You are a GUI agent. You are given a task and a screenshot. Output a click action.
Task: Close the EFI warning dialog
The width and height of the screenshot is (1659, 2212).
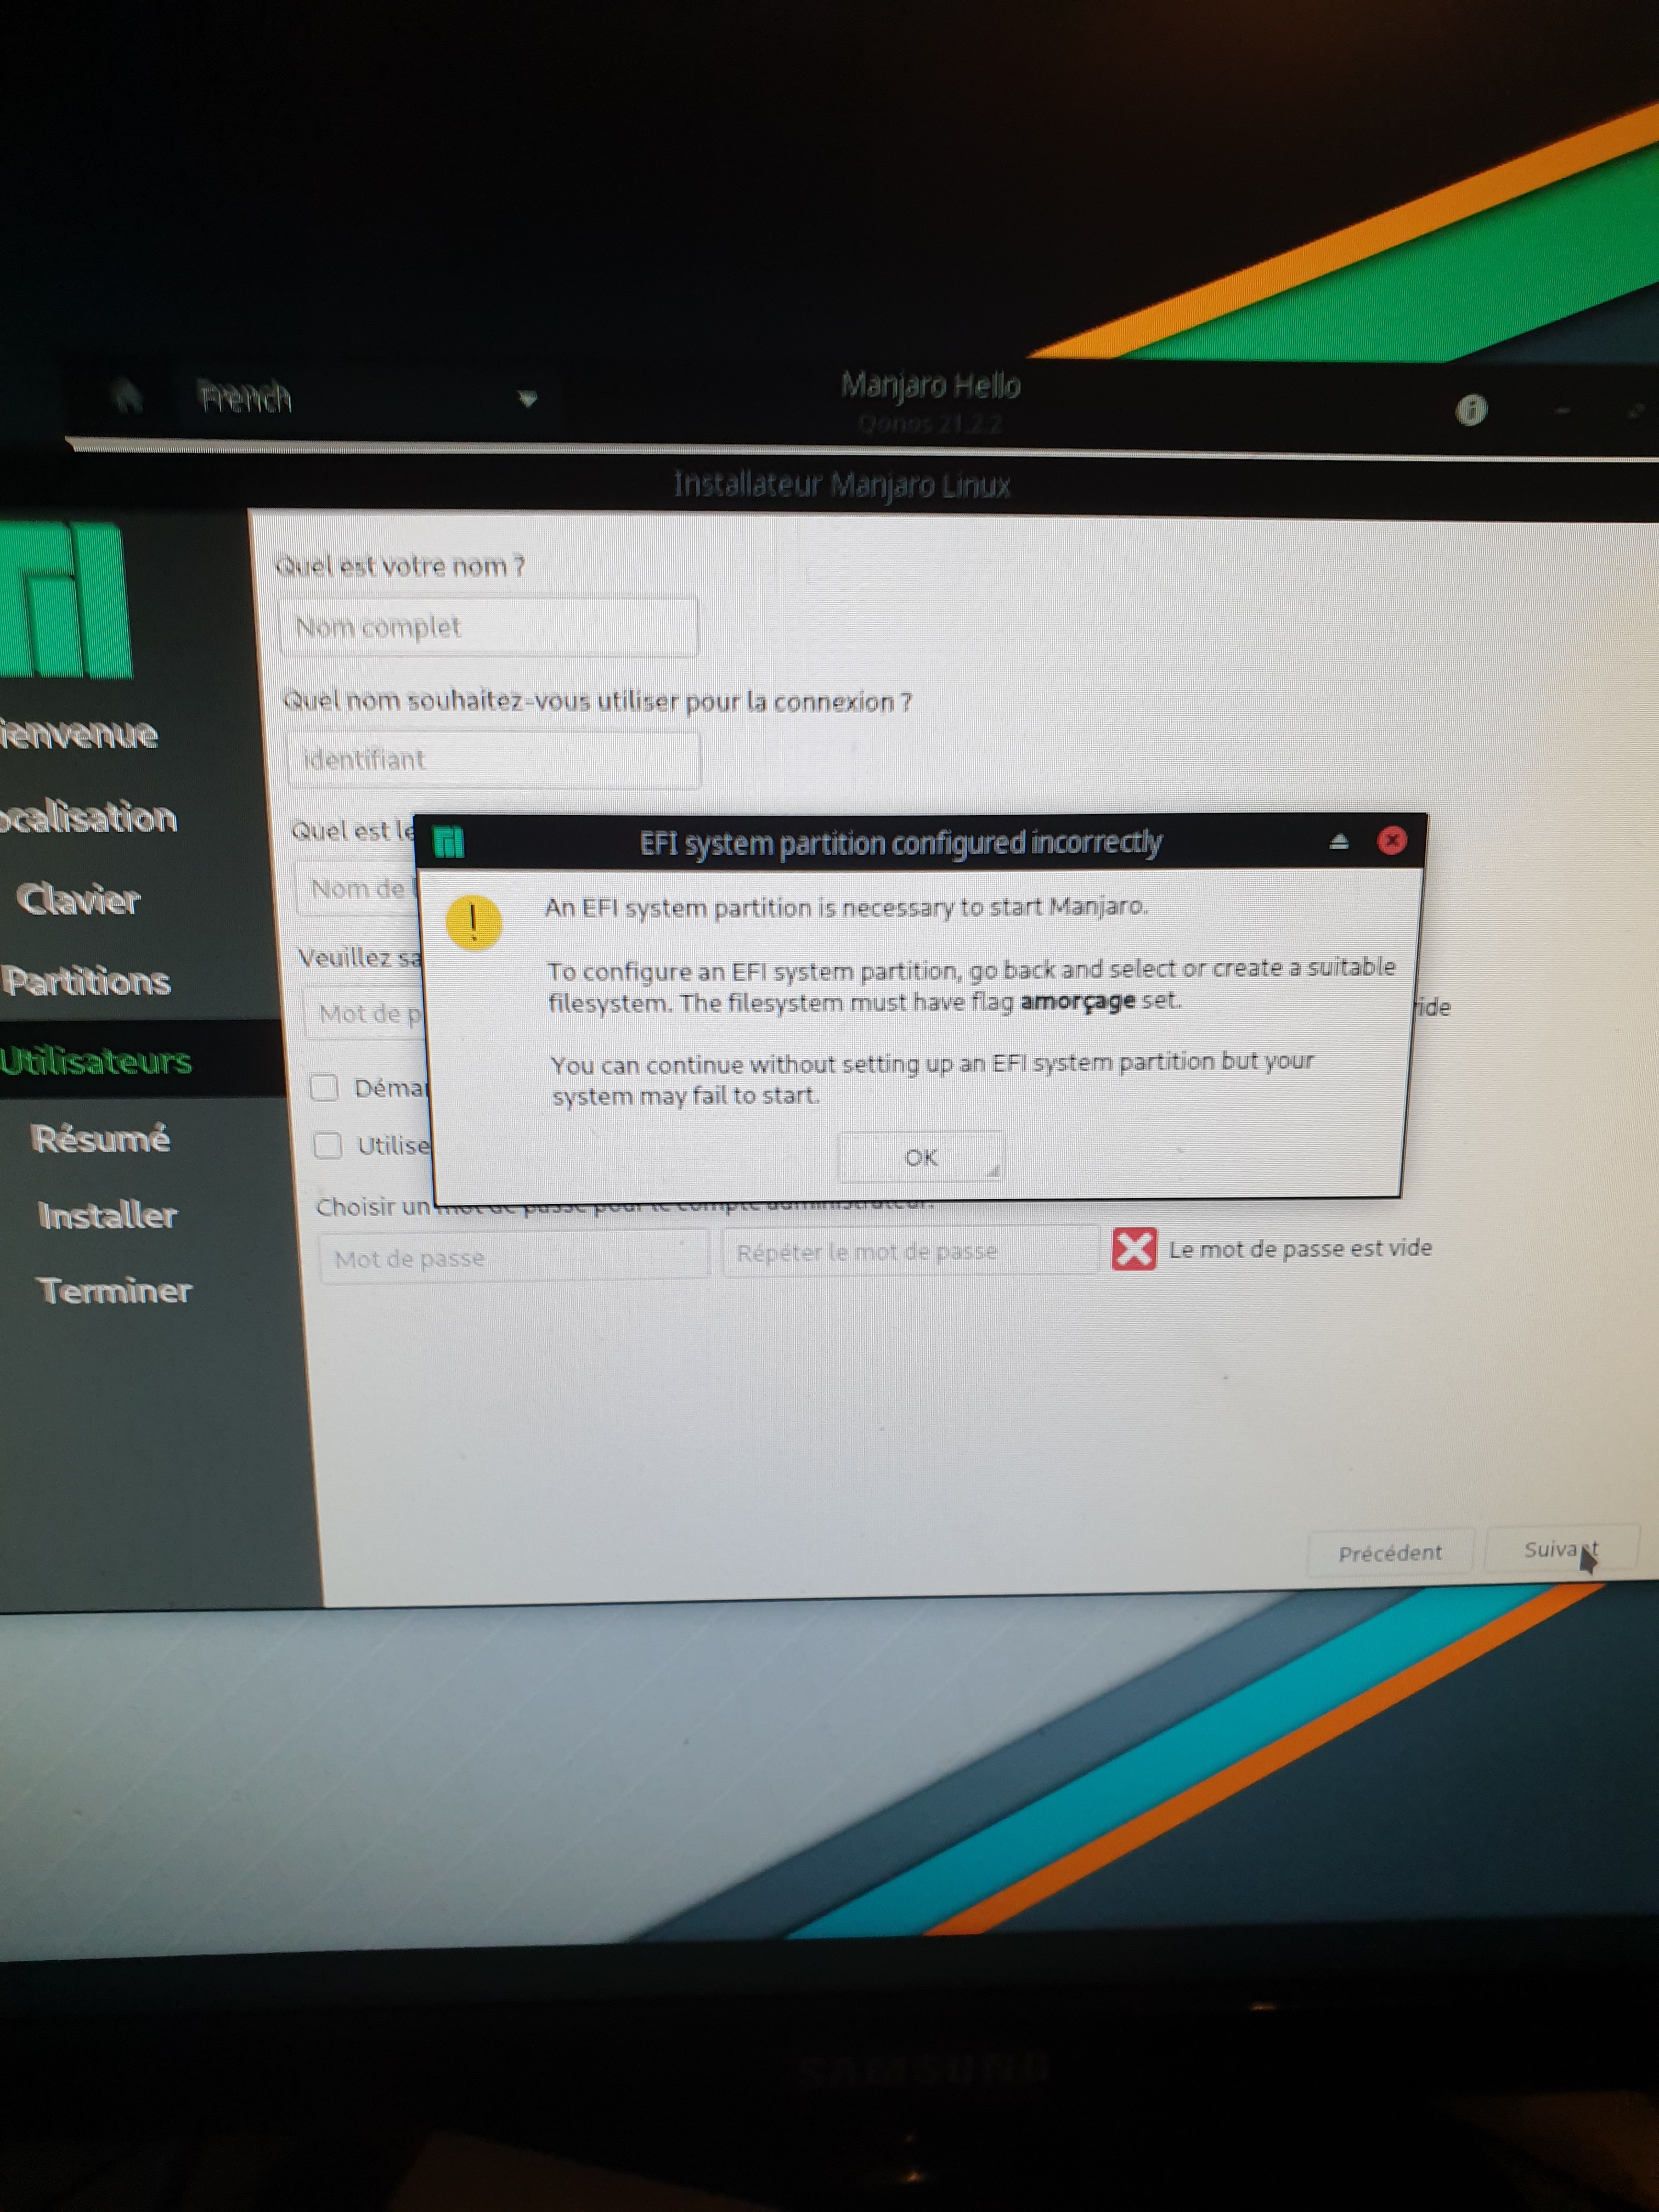[x=1391, y=840]
